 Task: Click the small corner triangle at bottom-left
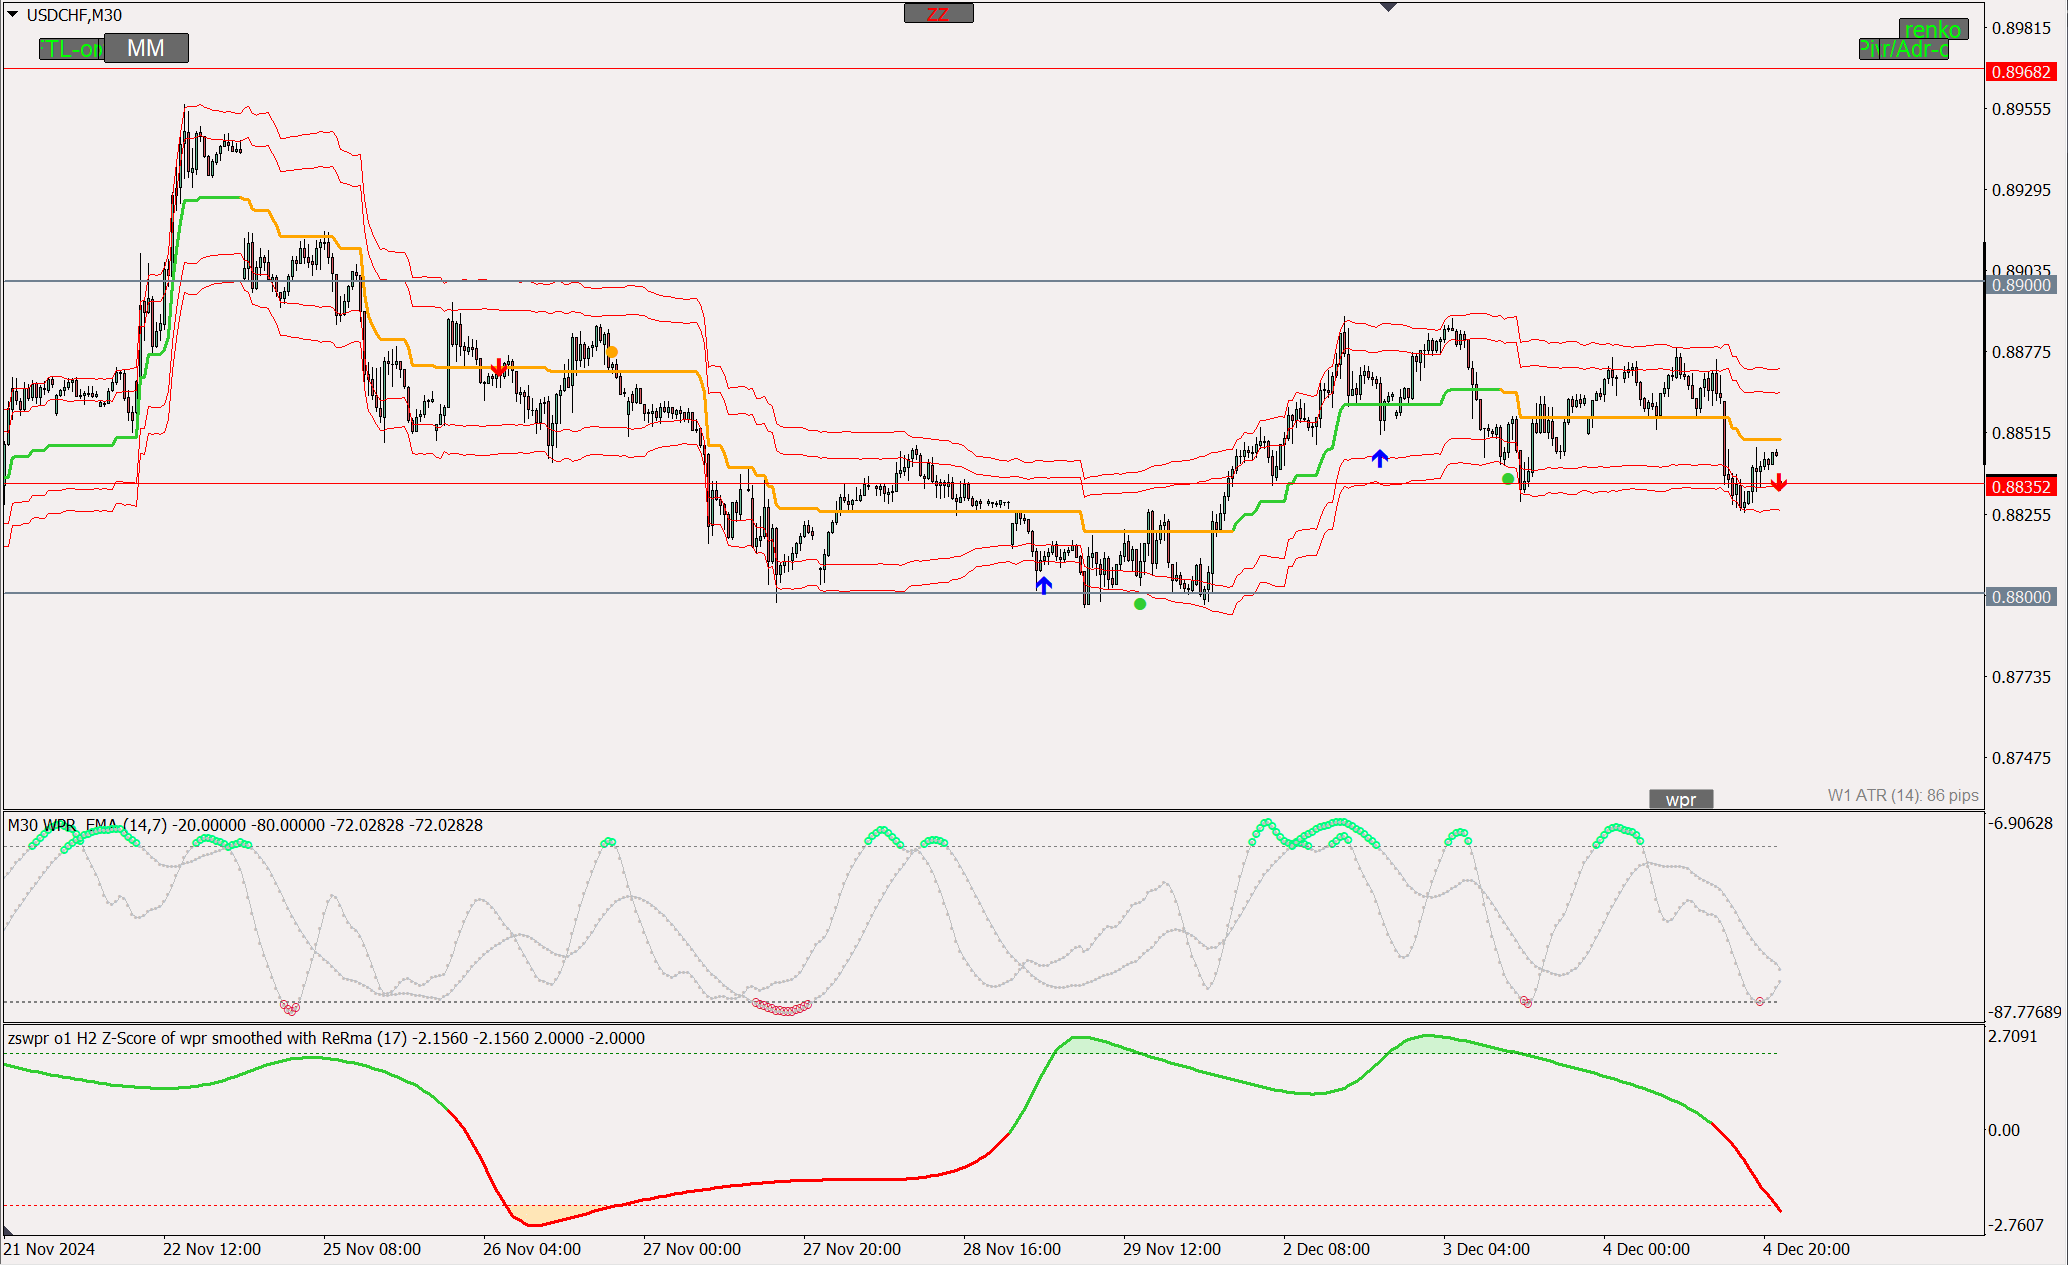(x=8, y=1230)
